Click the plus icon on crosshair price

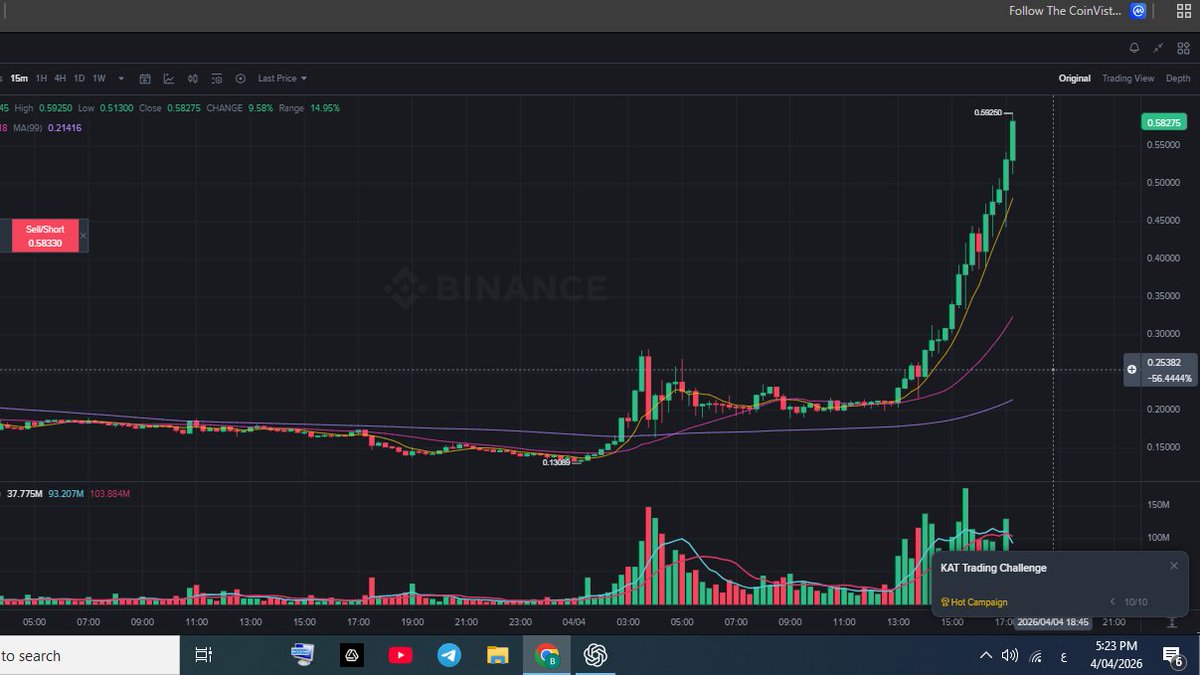(1132, 369)
